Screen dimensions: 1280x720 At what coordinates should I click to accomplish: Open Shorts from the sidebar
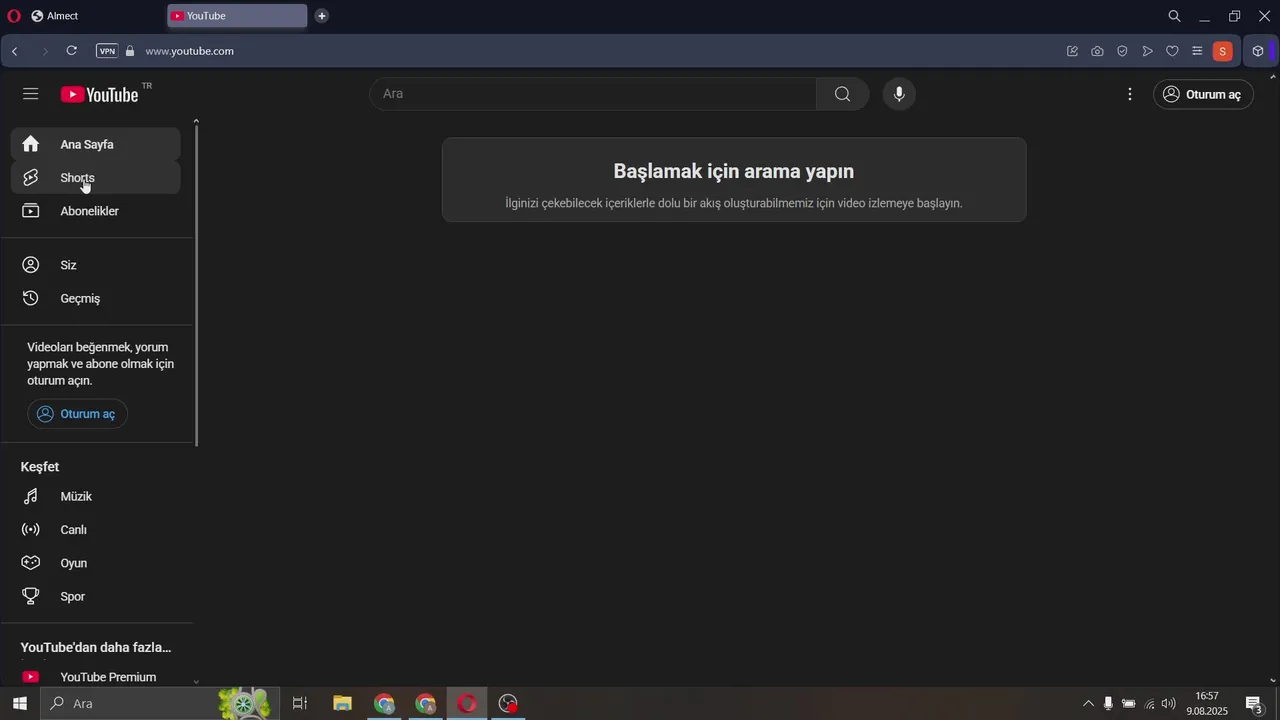pyautogui.click(x=96, y=178)
